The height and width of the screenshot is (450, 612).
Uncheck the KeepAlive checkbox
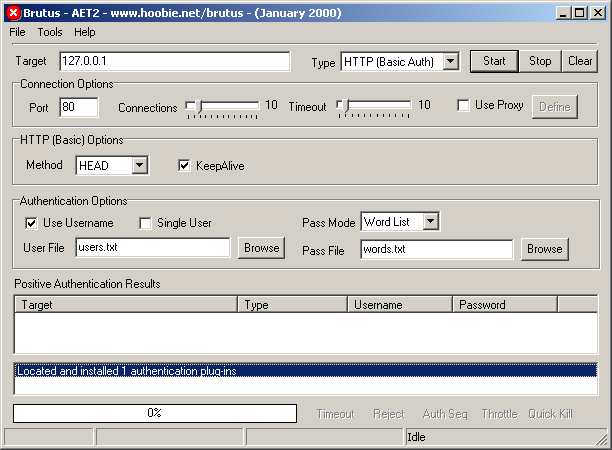184,166
